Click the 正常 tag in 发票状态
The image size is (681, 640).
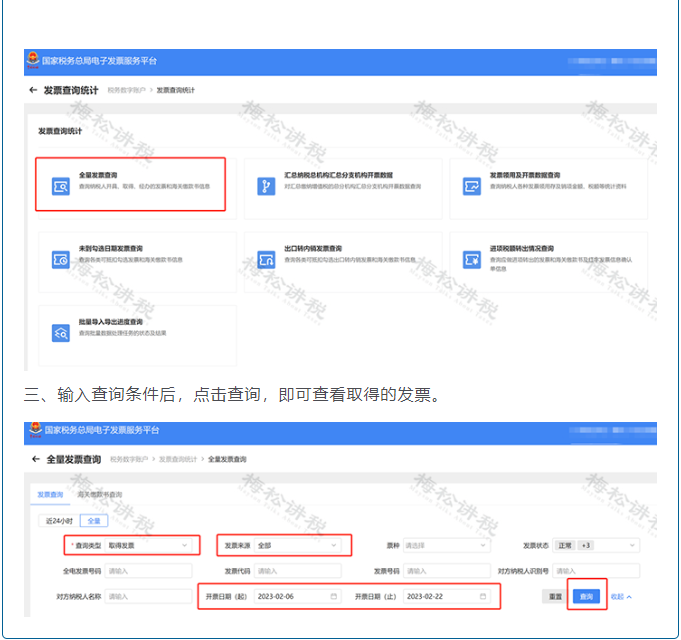[x=565, y=545]
